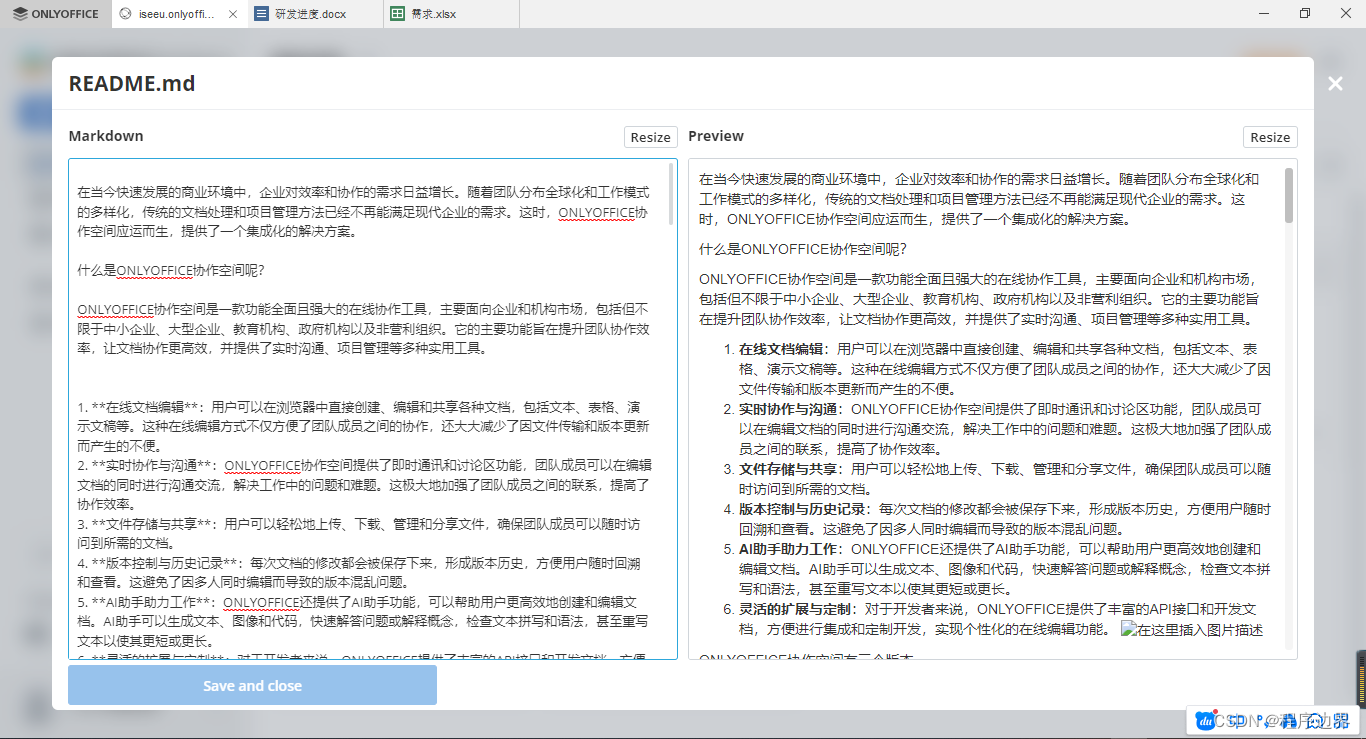Click preview bold item 灵活的扩展与定制
The height and width of the screenshot is (739, 1366).
point(795,609)
